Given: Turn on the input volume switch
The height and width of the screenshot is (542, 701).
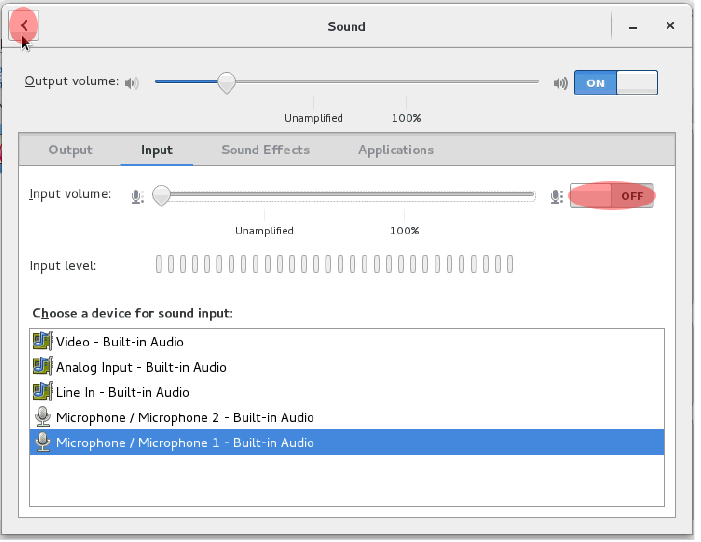Looking at the screenshot, I should (612, 196).
